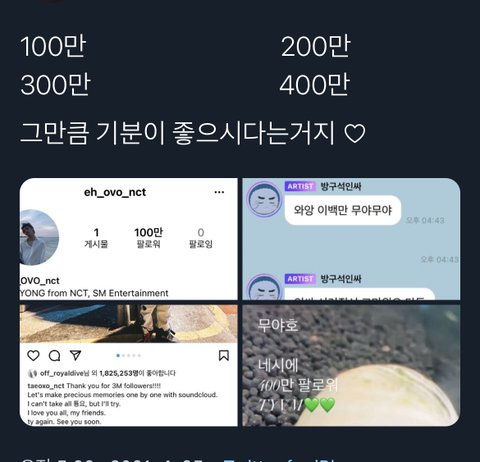The height and width of the screenshot is (462, 480).
Task: Open the comment bubble icon
Action: point(54,356)
